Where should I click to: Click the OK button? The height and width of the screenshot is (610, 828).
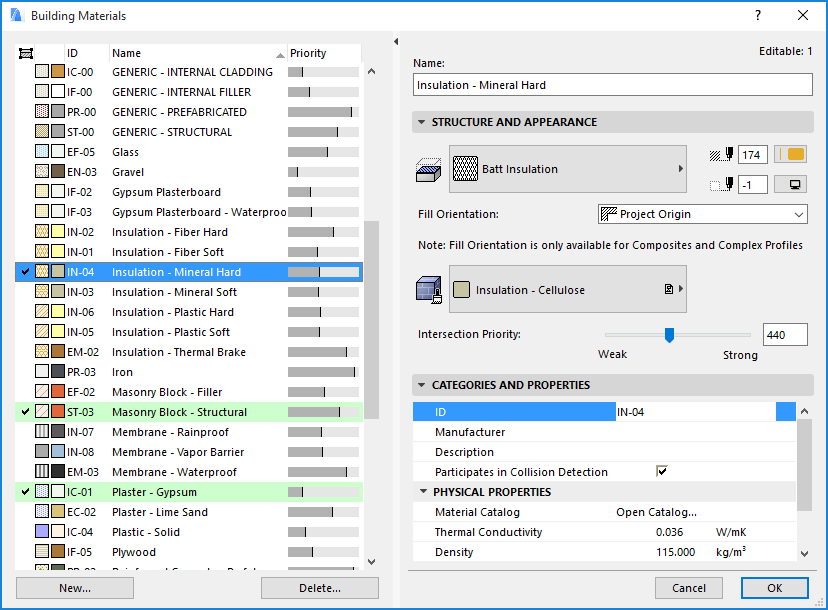point(775,588)
